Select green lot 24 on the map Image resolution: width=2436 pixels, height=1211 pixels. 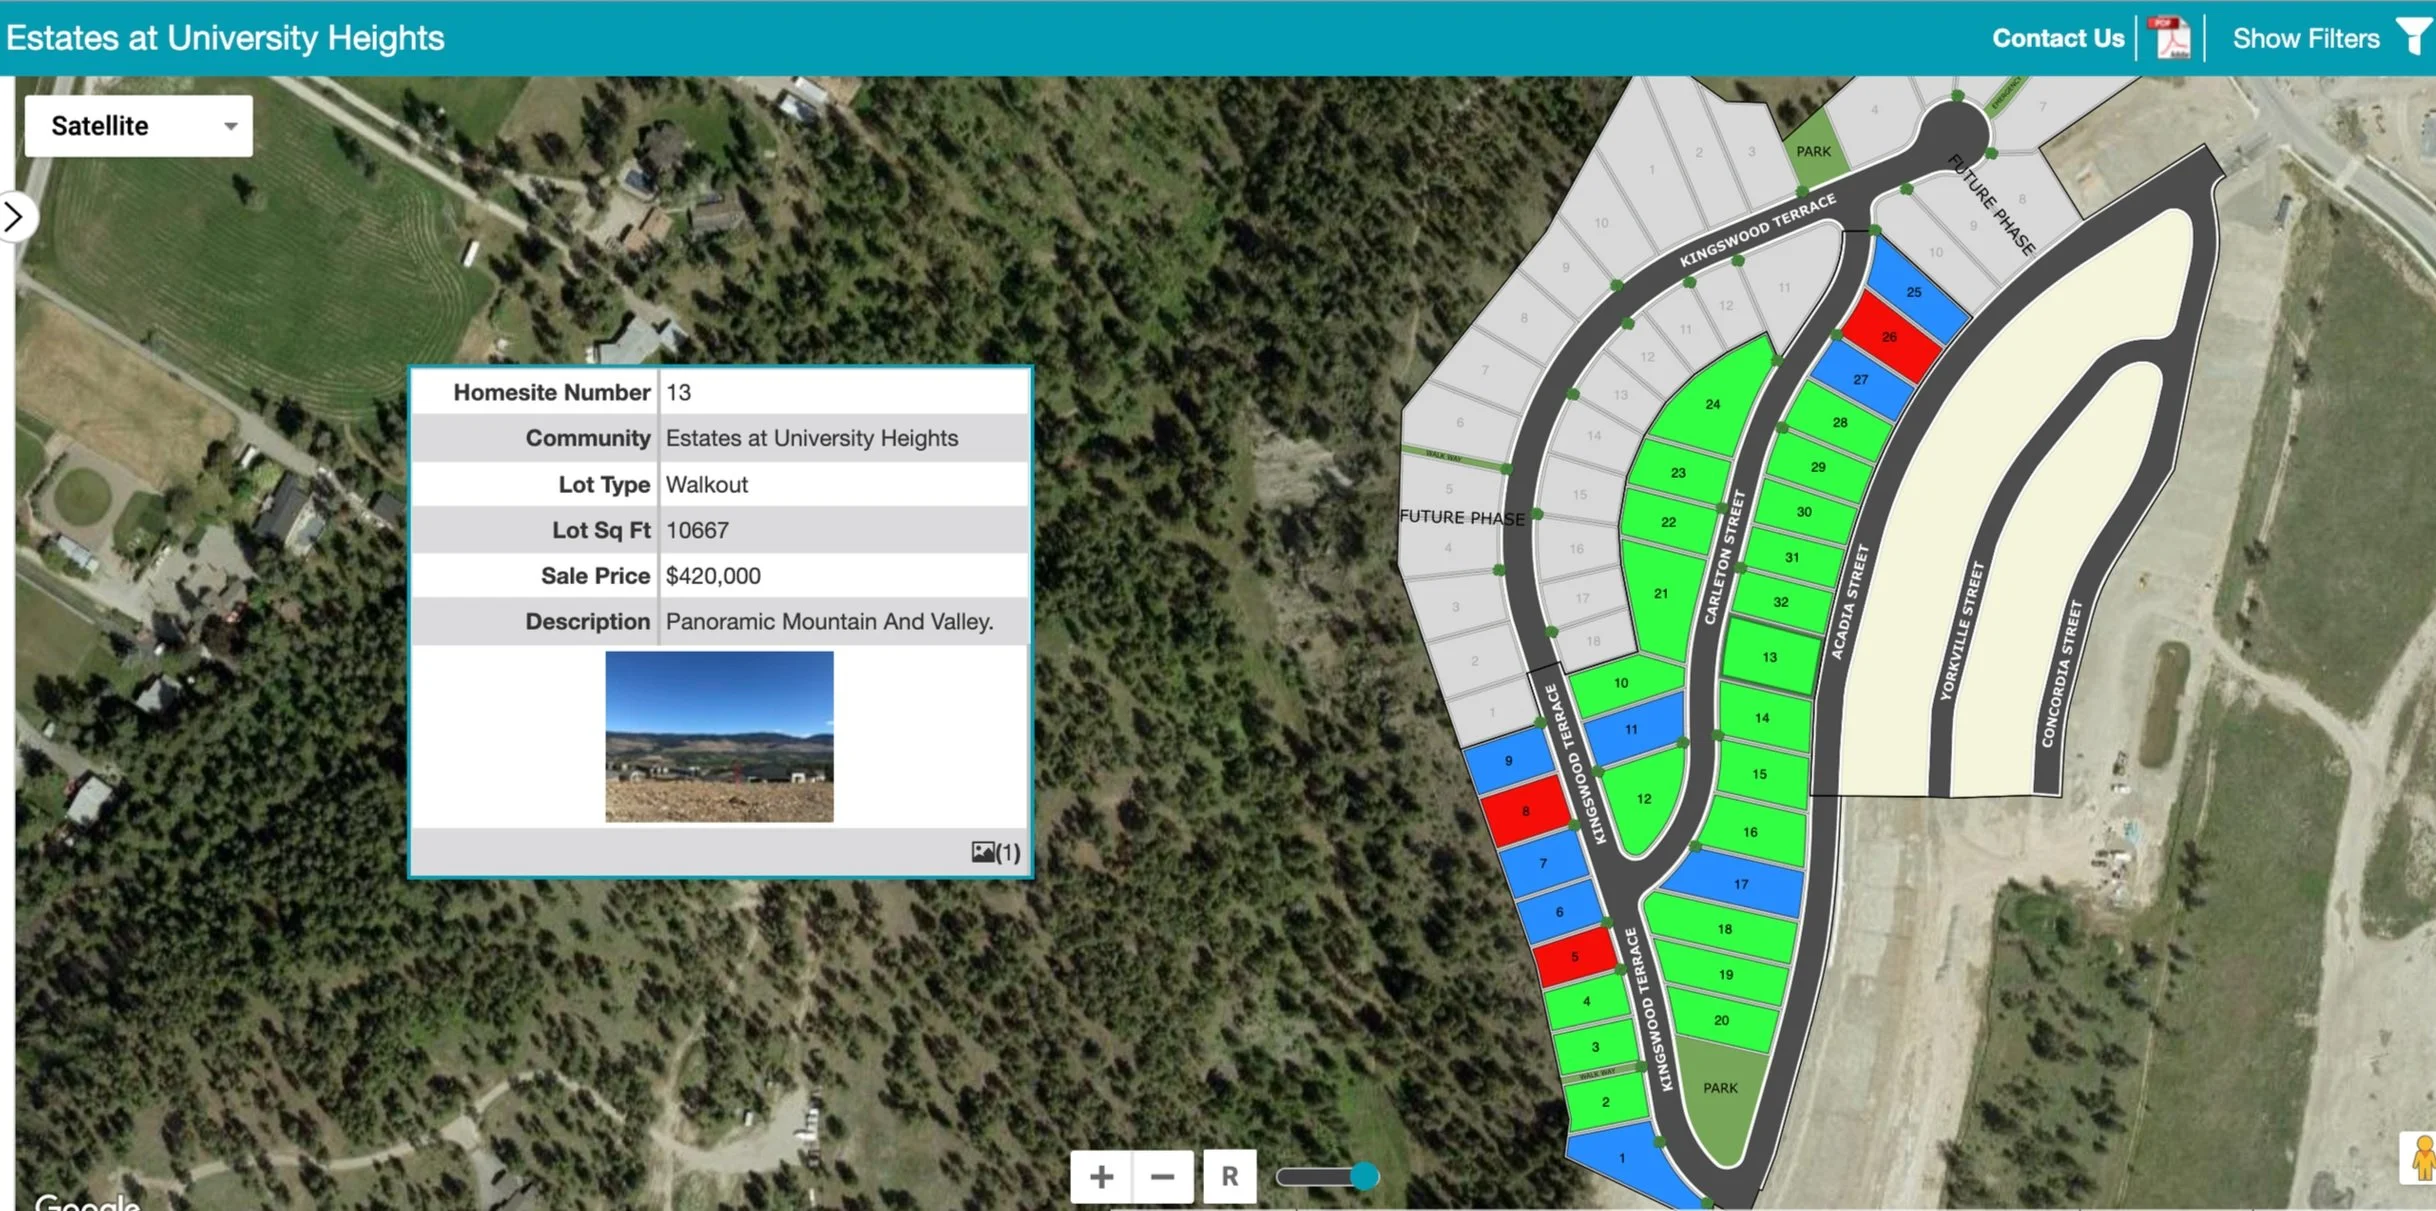(x=1712, y=404)
